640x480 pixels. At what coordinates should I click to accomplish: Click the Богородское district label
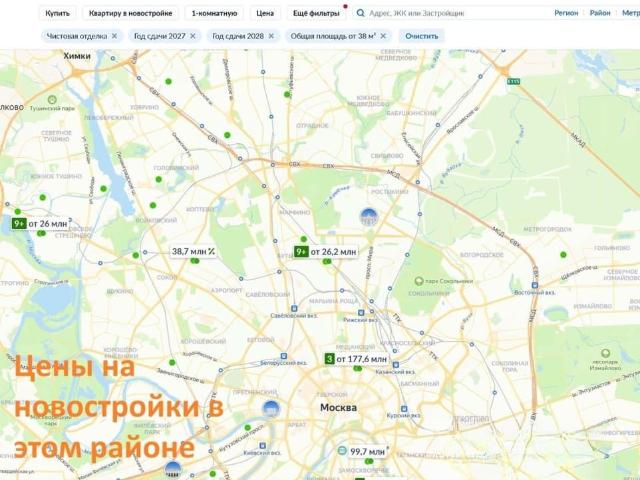point(482,255)
